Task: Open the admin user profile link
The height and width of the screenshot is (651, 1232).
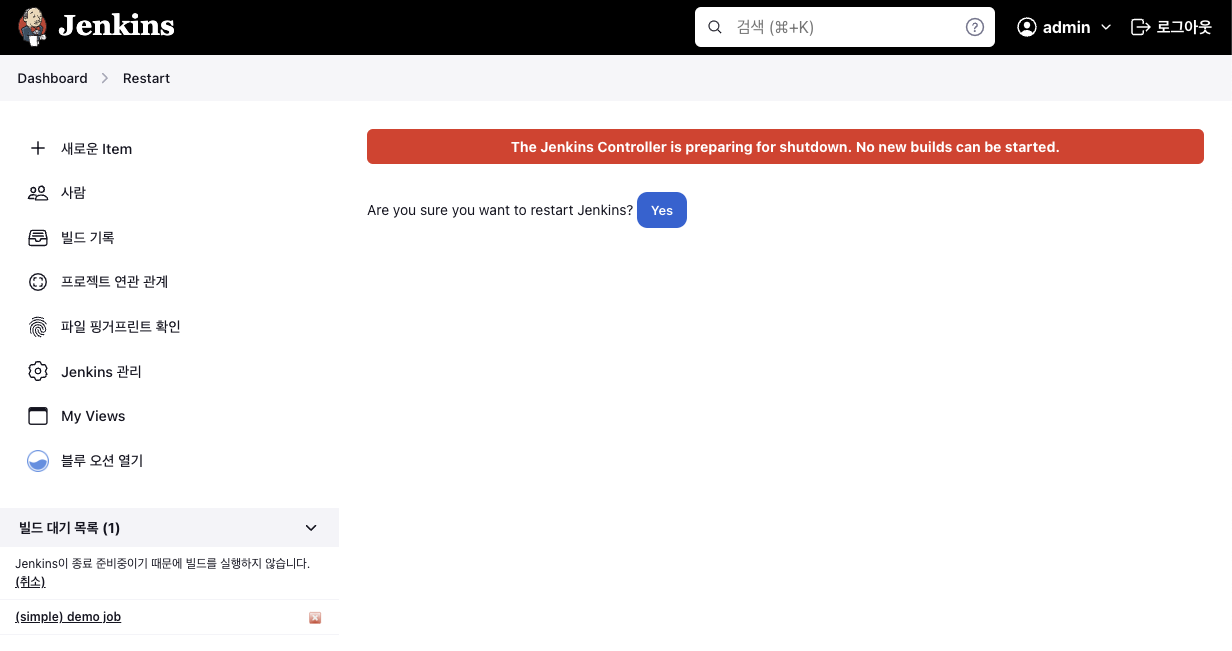Action: click(x=1066, y=27)
